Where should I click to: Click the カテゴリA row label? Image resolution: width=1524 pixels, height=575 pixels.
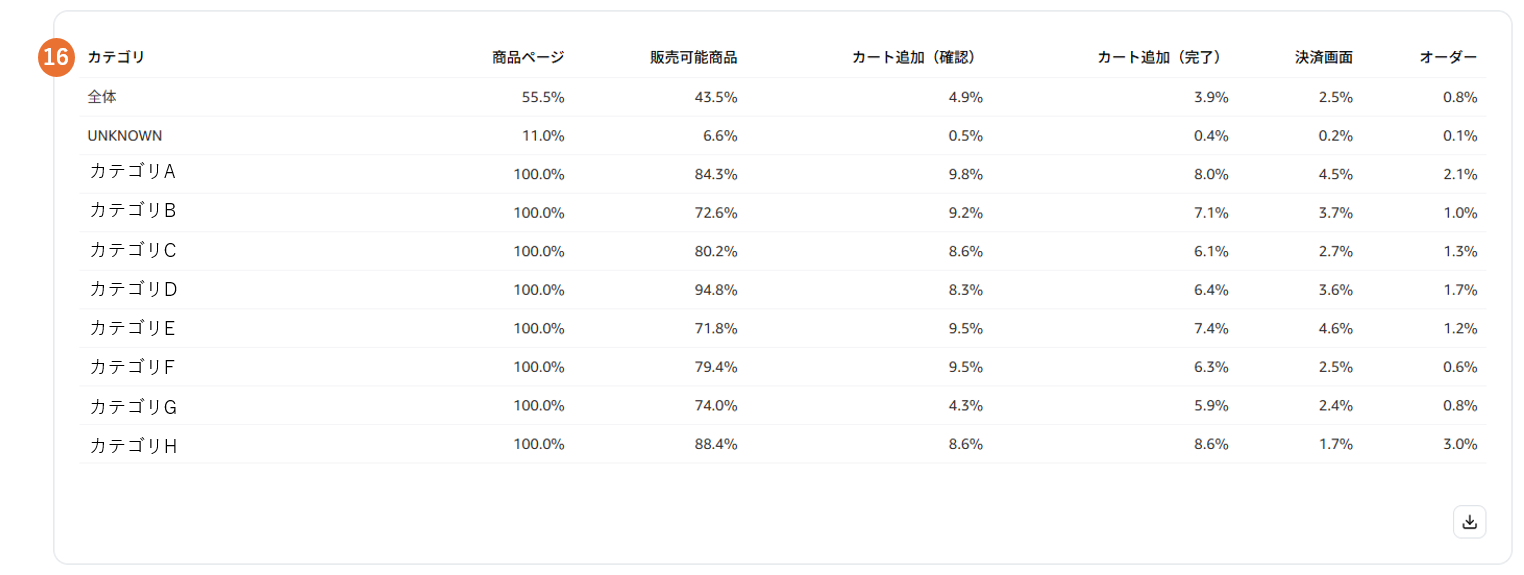coord(133,172)
